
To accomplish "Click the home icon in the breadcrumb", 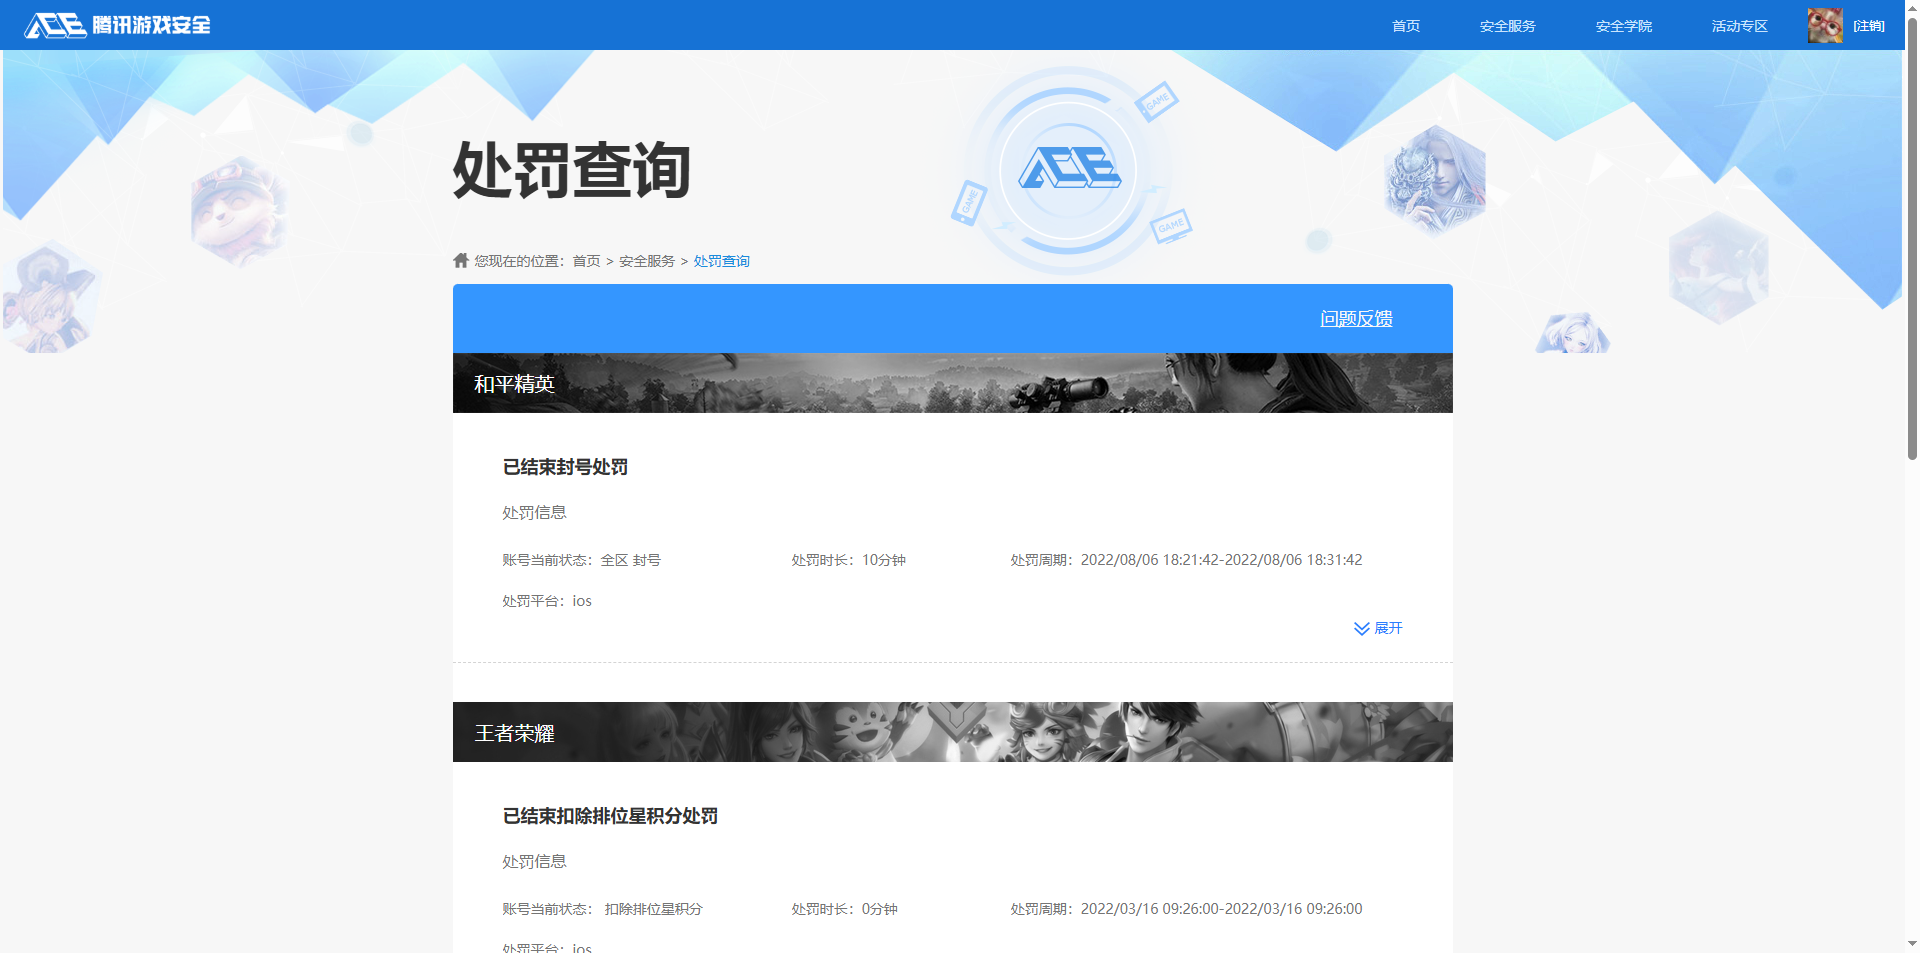I will (461, 260).
